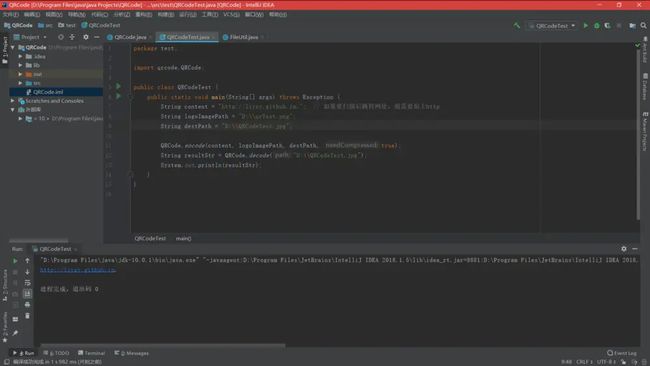Click the QRCodeTest breadcrumb in navigation bar

coord(101,25)
